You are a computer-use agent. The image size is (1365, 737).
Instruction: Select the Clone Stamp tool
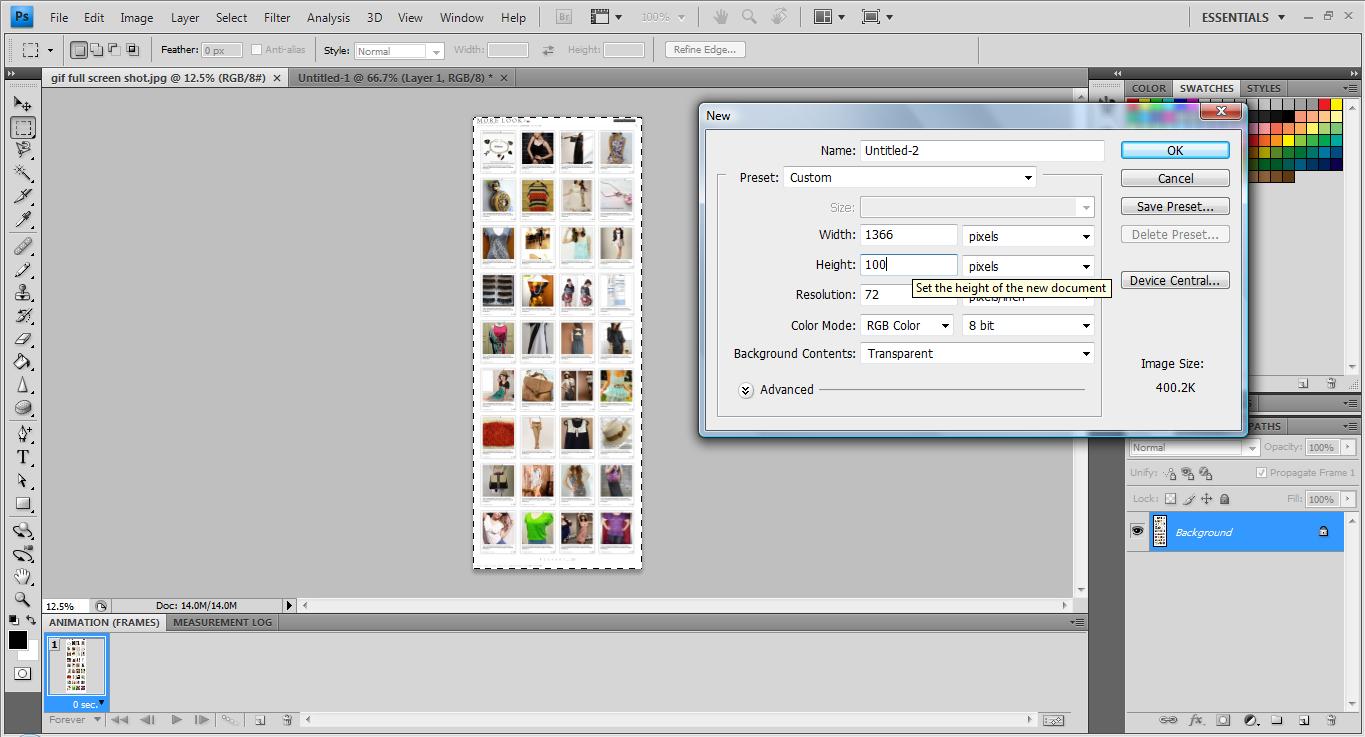click(22, 292)
